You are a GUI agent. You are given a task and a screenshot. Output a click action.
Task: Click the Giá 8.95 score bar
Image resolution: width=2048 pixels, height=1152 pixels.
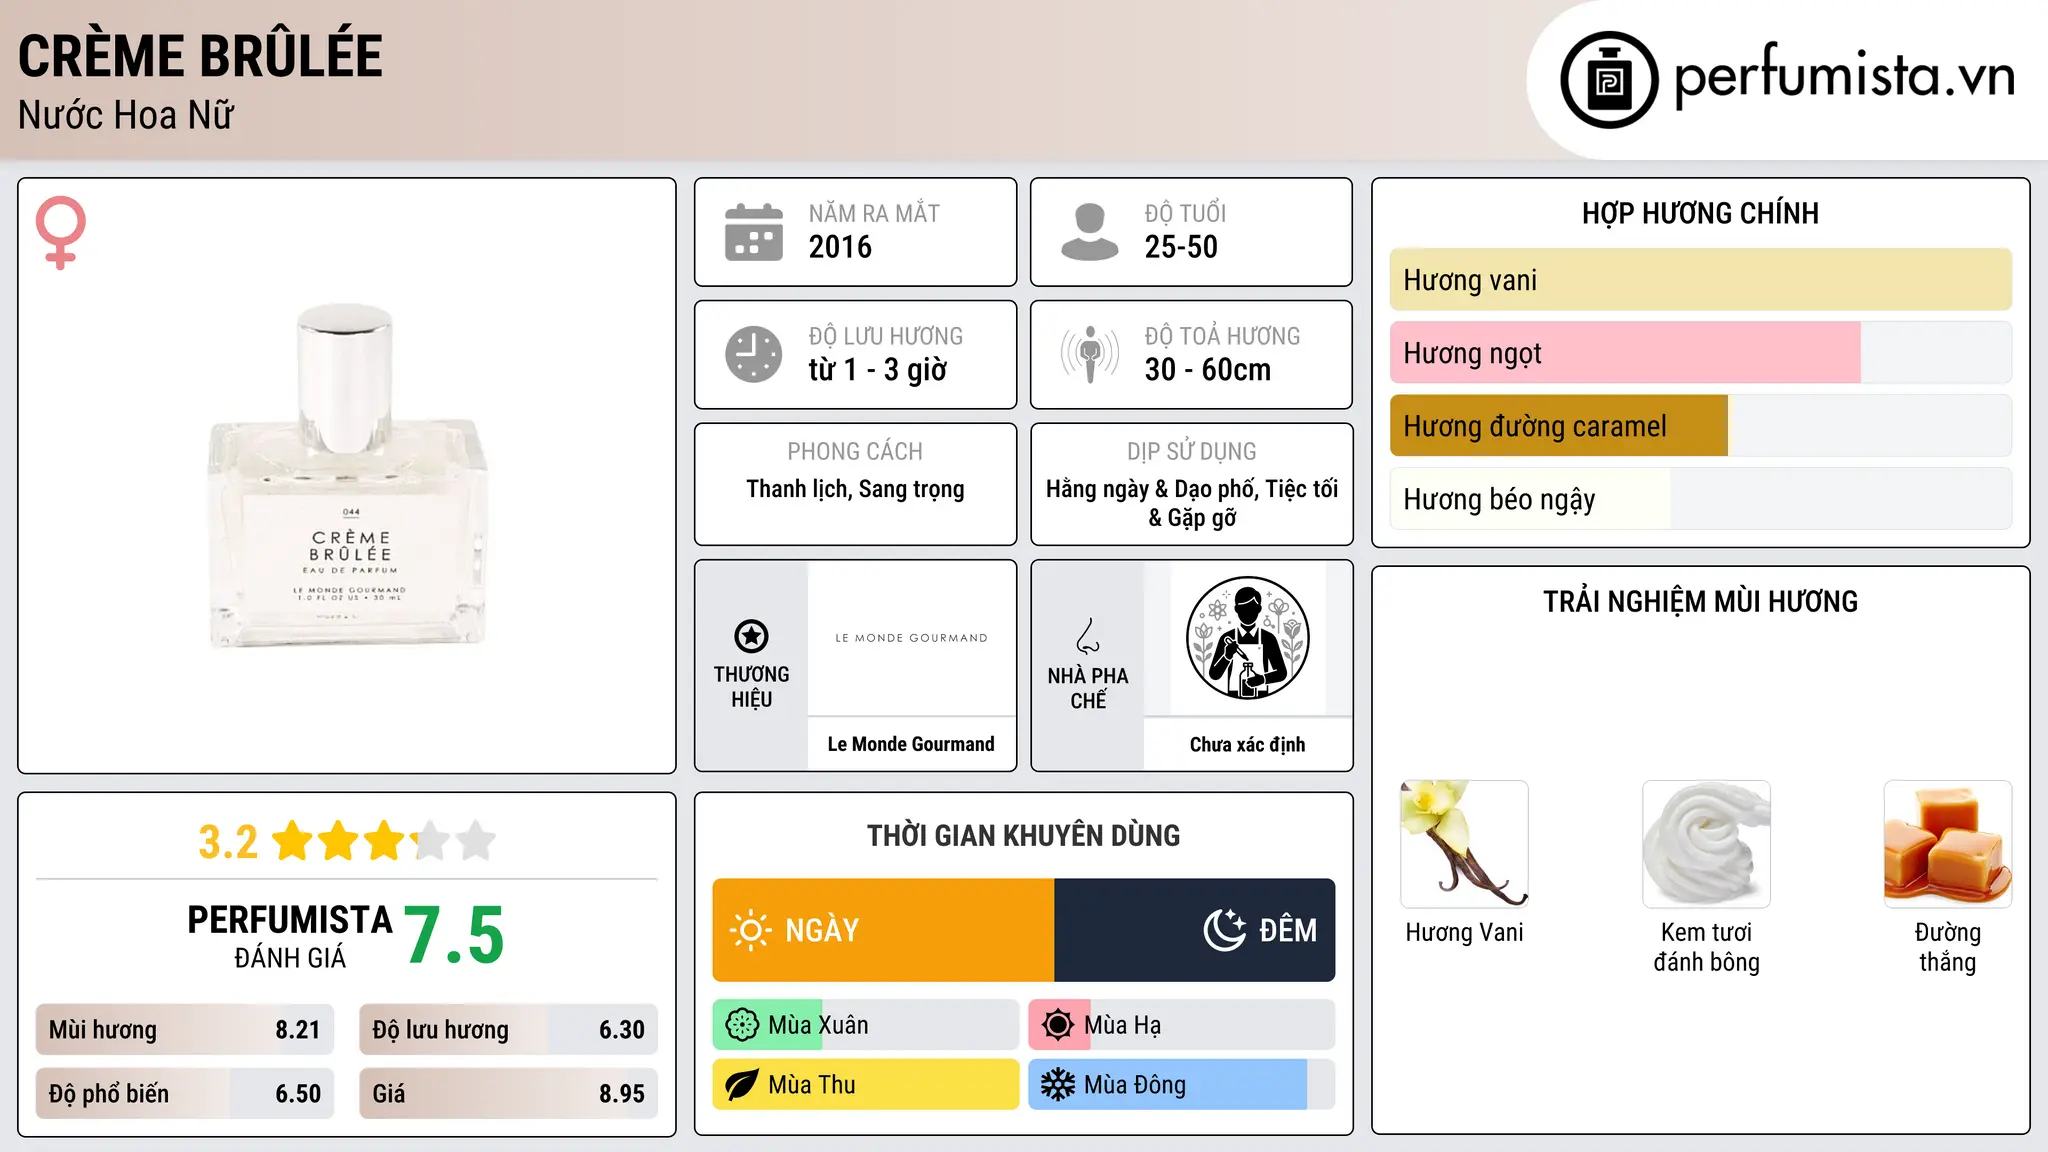509,1094
